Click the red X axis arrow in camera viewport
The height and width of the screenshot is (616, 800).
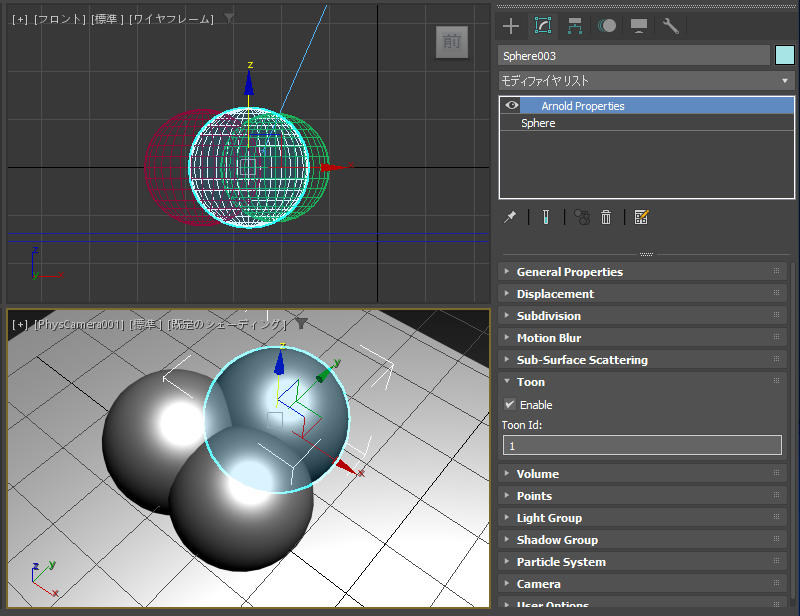click(x=345, y=467)
